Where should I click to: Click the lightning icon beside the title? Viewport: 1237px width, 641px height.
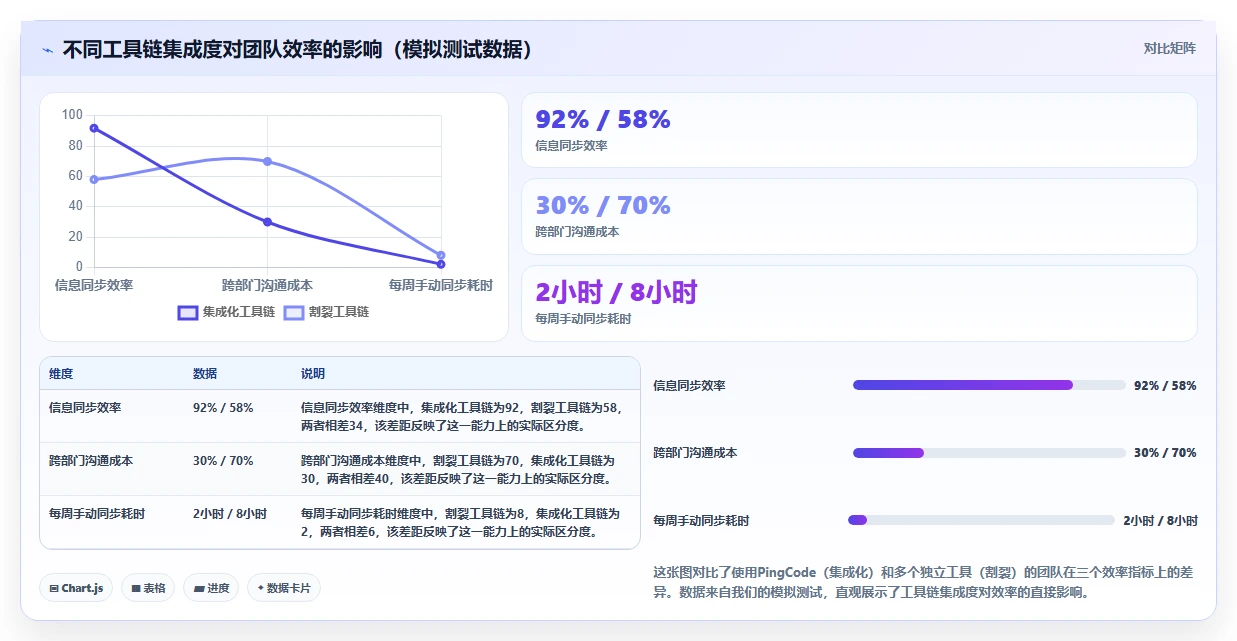(x=47, y=49)
